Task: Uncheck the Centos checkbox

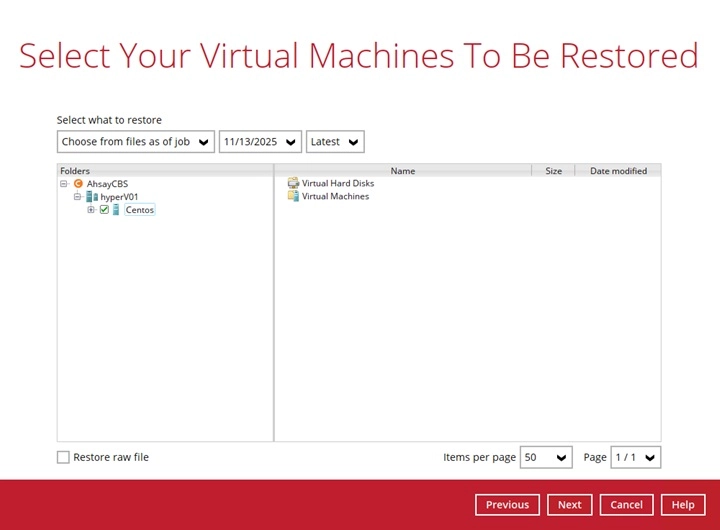Action: click(x=104, y=210)
